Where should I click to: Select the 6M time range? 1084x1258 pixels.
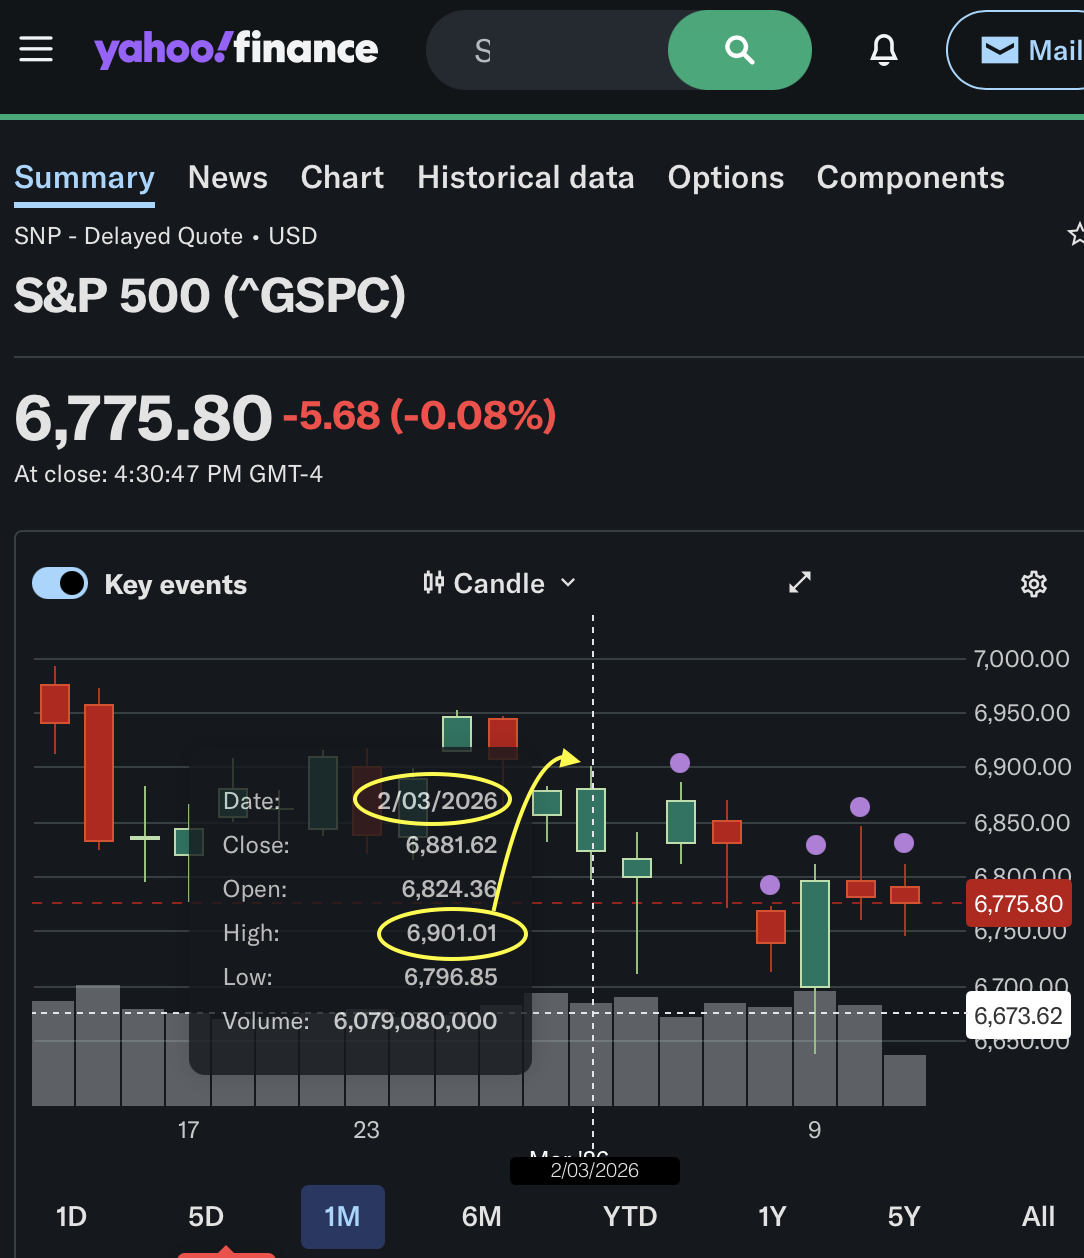(481, 1217)
